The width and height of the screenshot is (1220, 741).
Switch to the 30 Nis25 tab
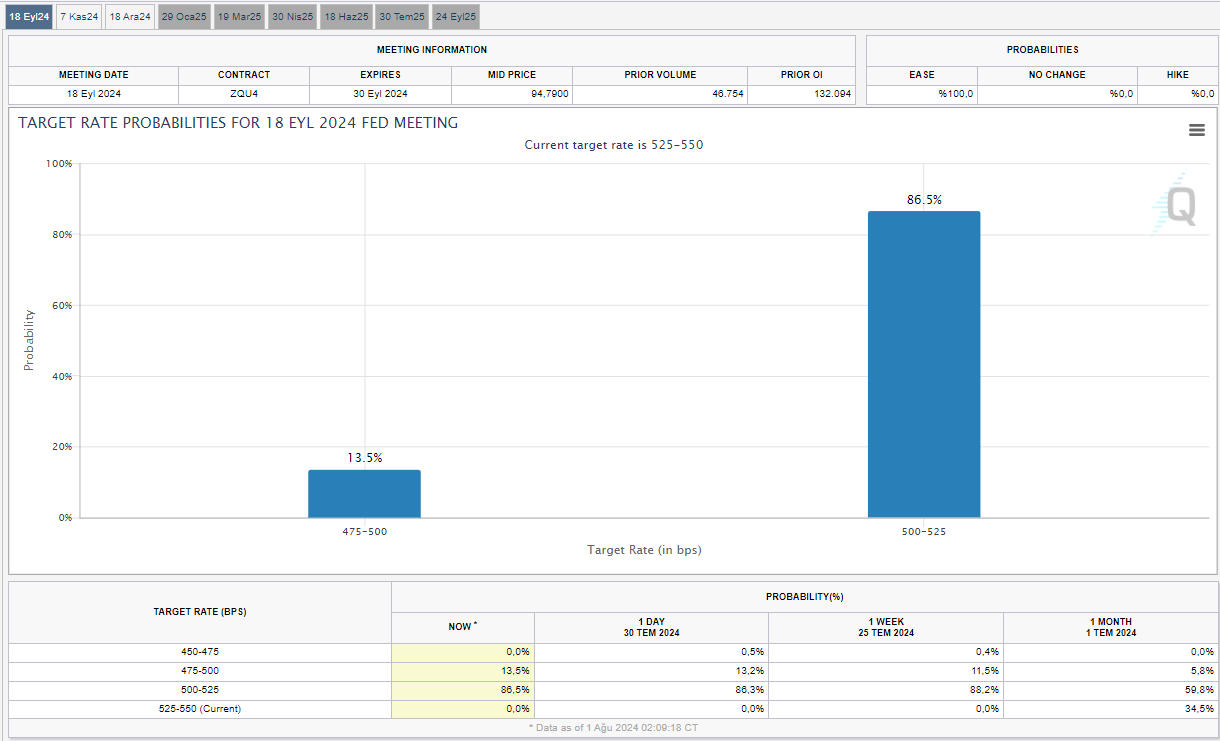pos(293,17)
